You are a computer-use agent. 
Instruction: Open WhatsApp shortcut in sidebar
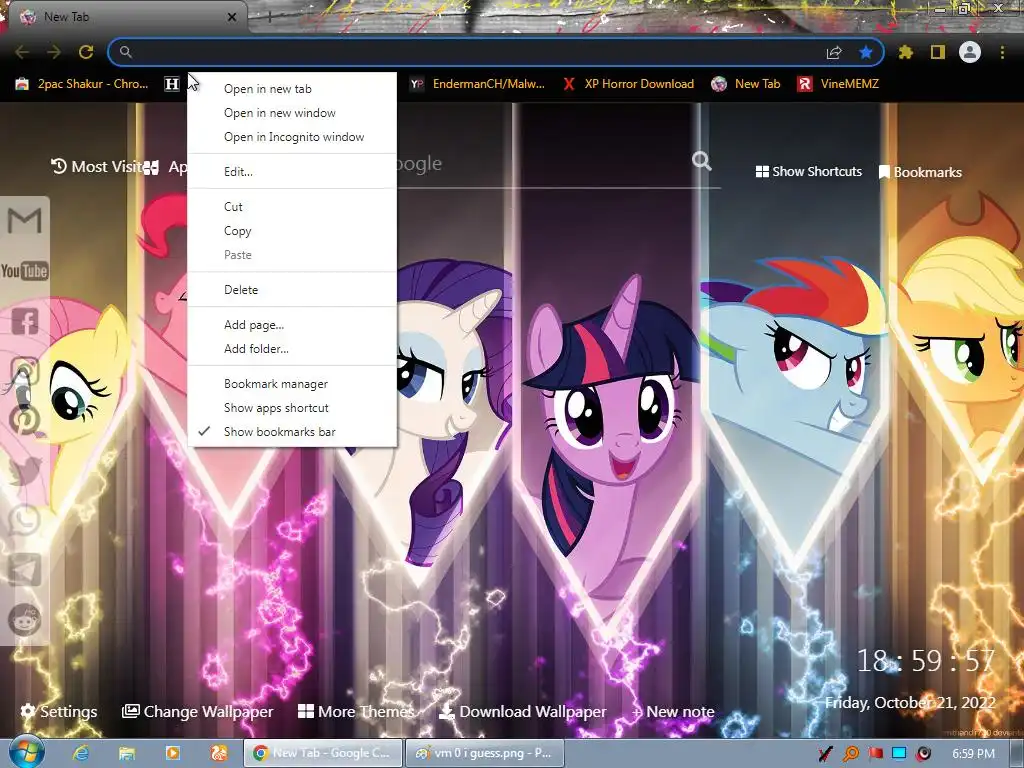click(25, 520)
